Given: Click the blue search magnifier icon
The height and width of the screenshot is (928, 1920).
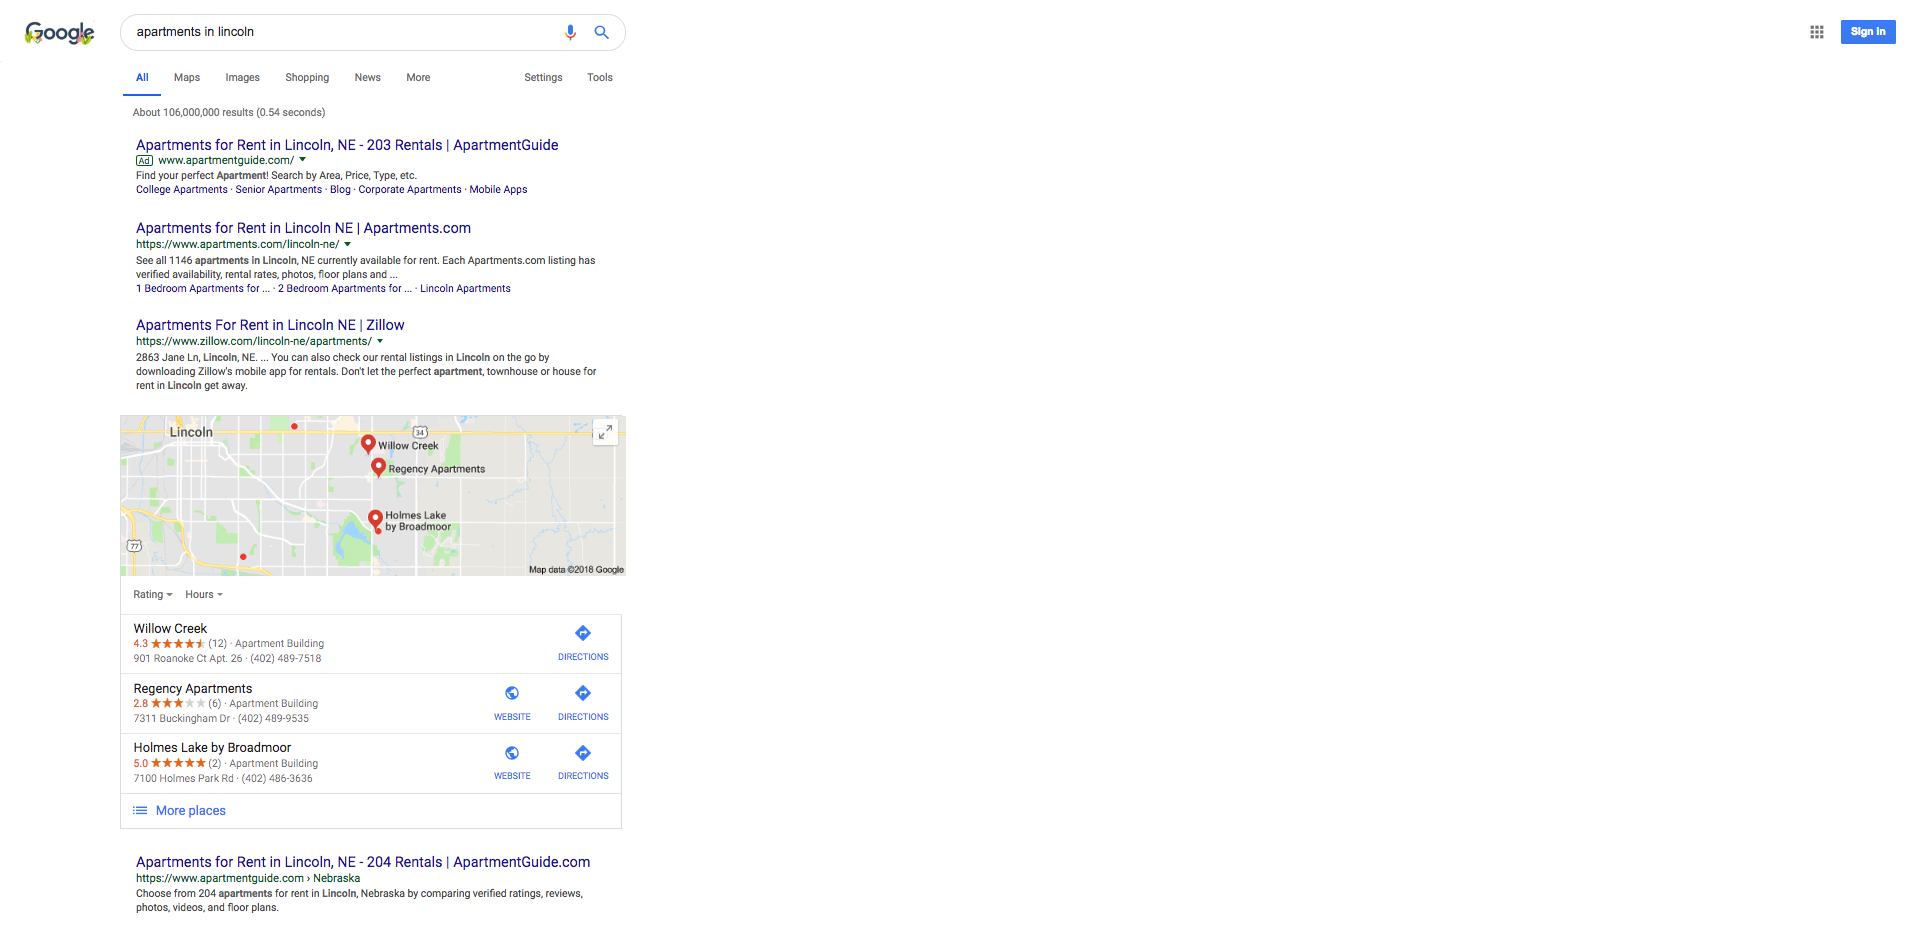Looking at the screenshot, I should (601, 32).
